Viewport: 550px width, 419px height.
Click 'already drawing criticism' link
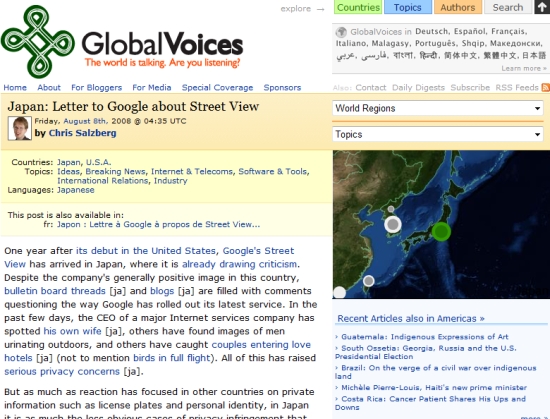[x=239, y=264]
